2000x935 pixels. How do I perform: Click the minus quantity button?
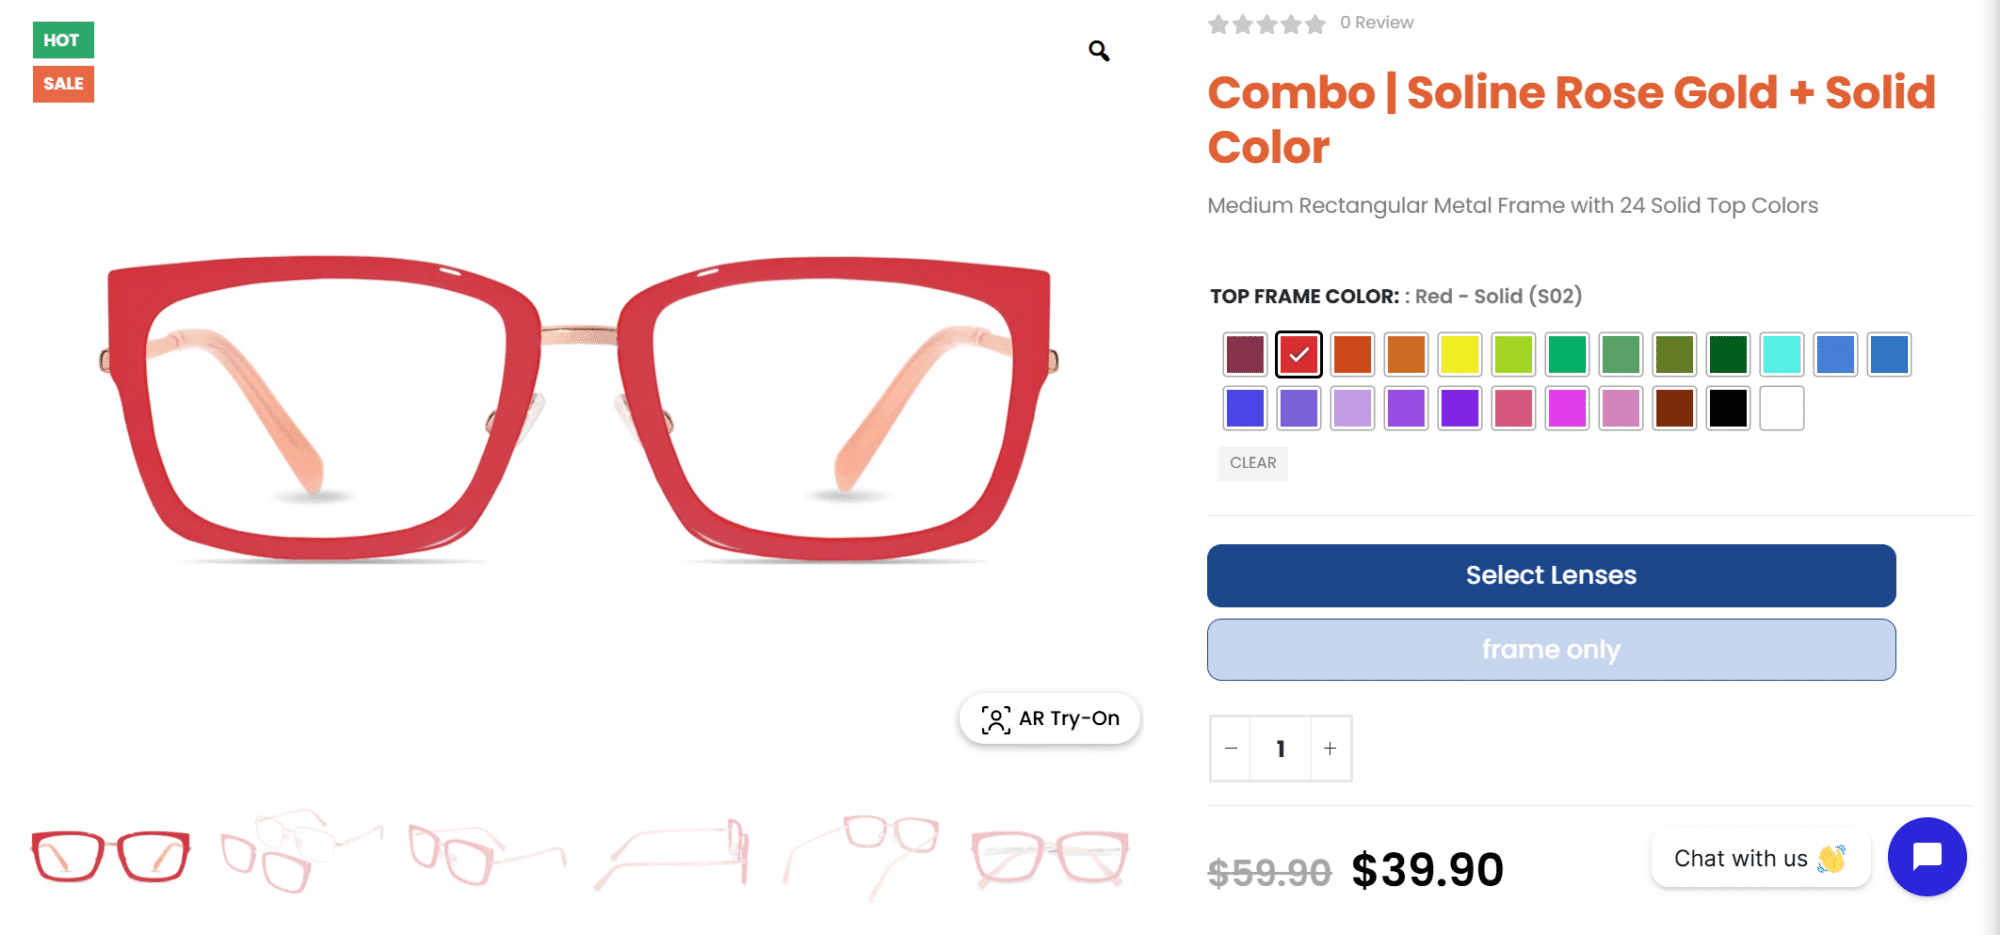(x=1231, y=749)
